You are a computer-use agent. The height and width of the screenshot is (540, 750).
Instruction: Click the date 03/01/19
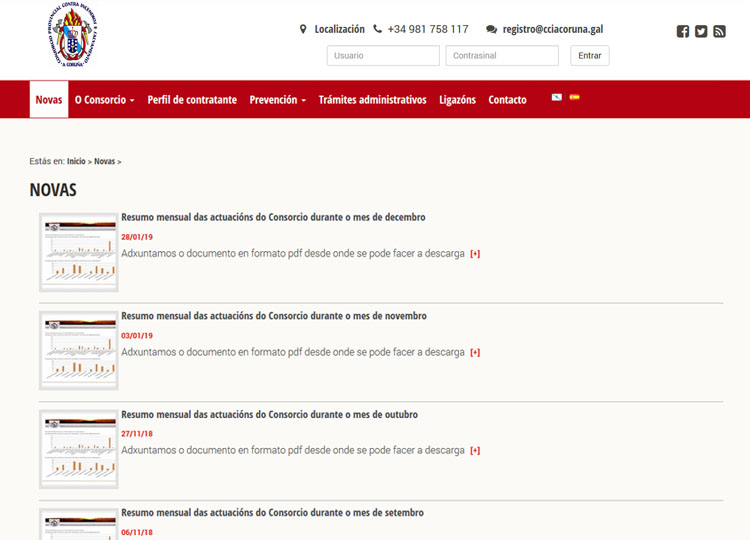(137, 335)
